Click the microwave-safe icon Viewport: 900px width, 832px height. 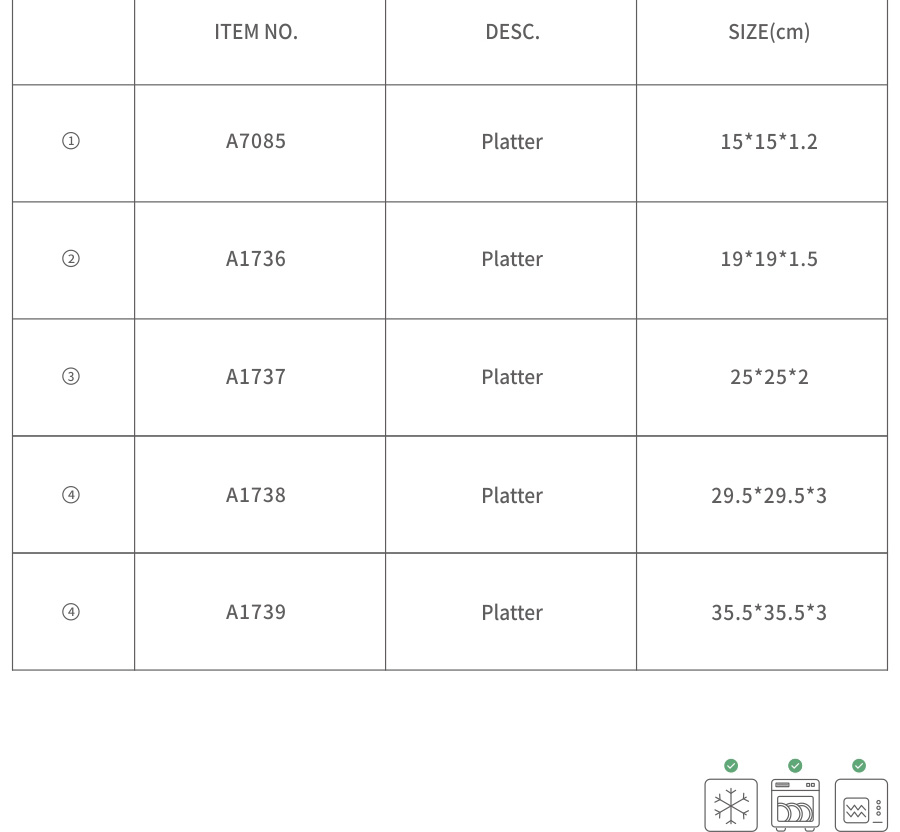pos(860,805)
